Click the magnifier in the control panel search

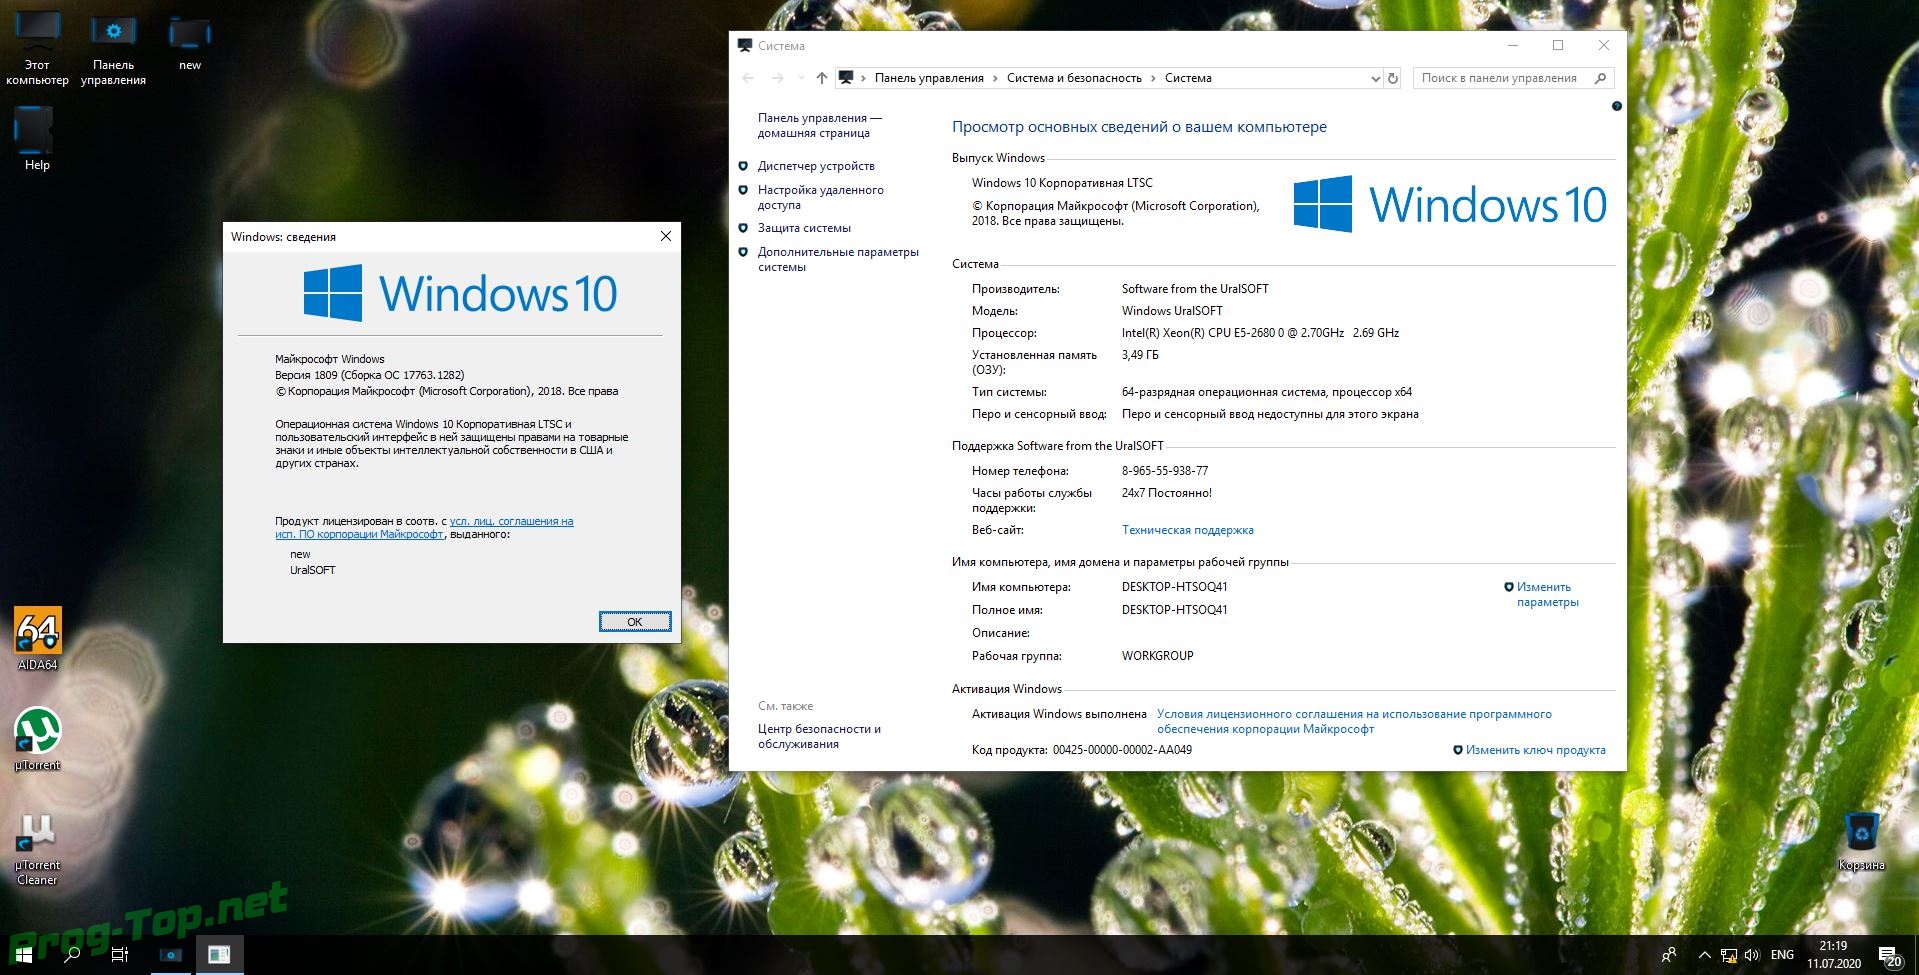coord(1600,78)
